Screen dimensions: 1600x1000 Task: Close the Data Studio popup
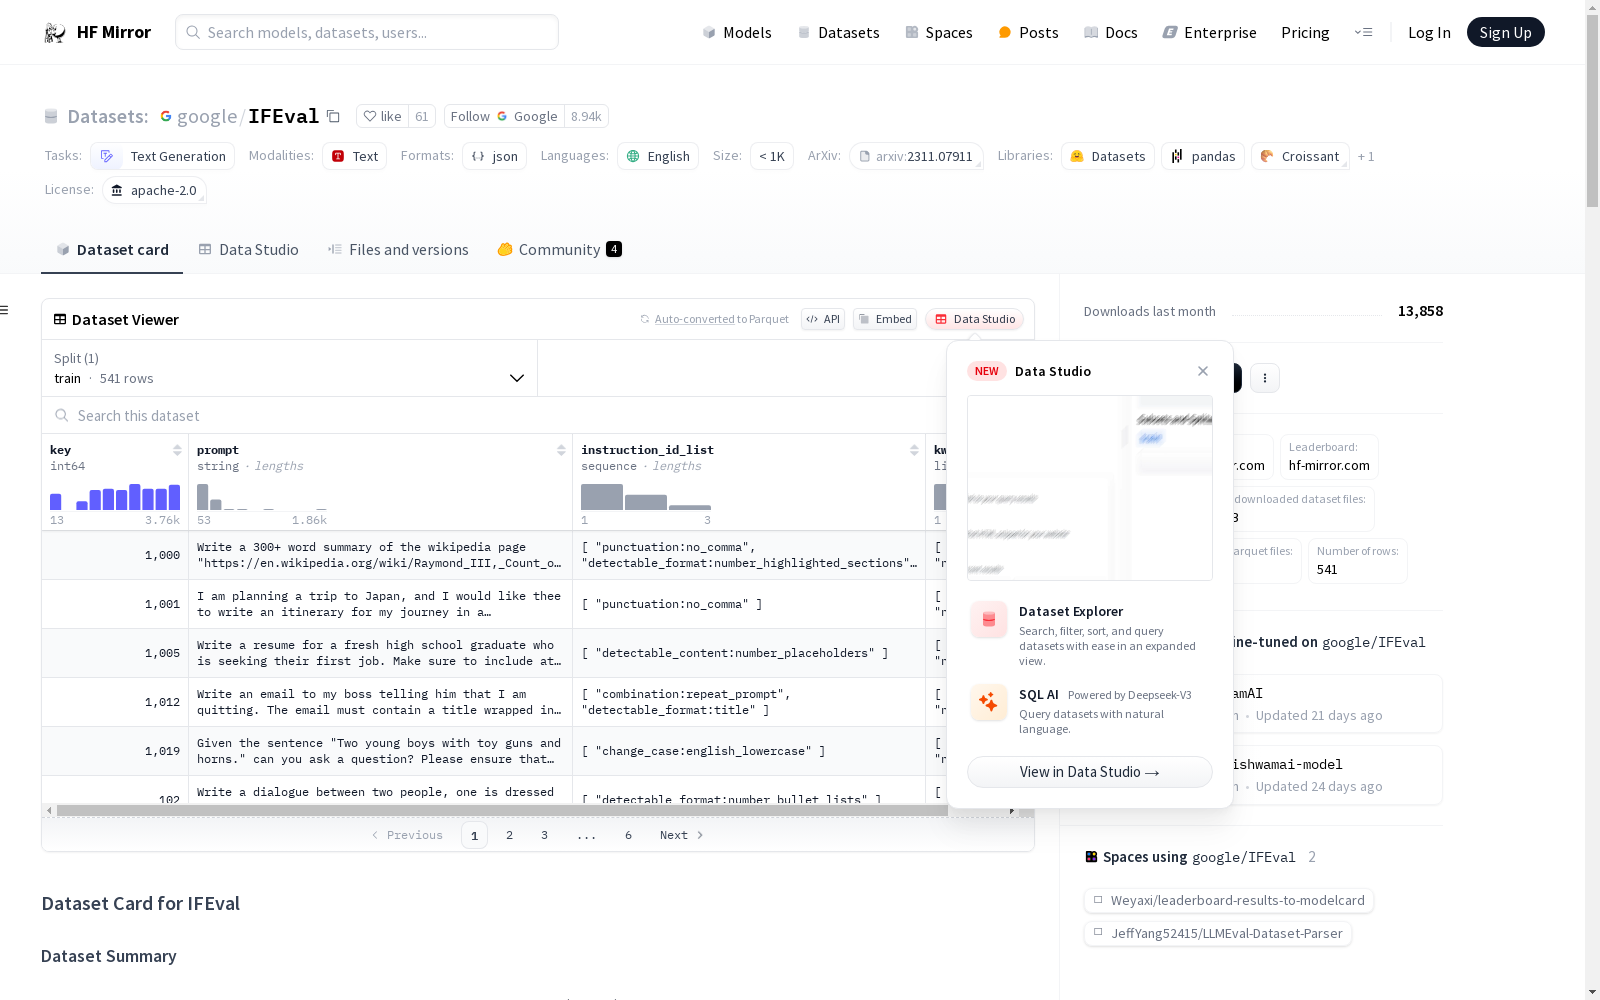point(1203,371)
